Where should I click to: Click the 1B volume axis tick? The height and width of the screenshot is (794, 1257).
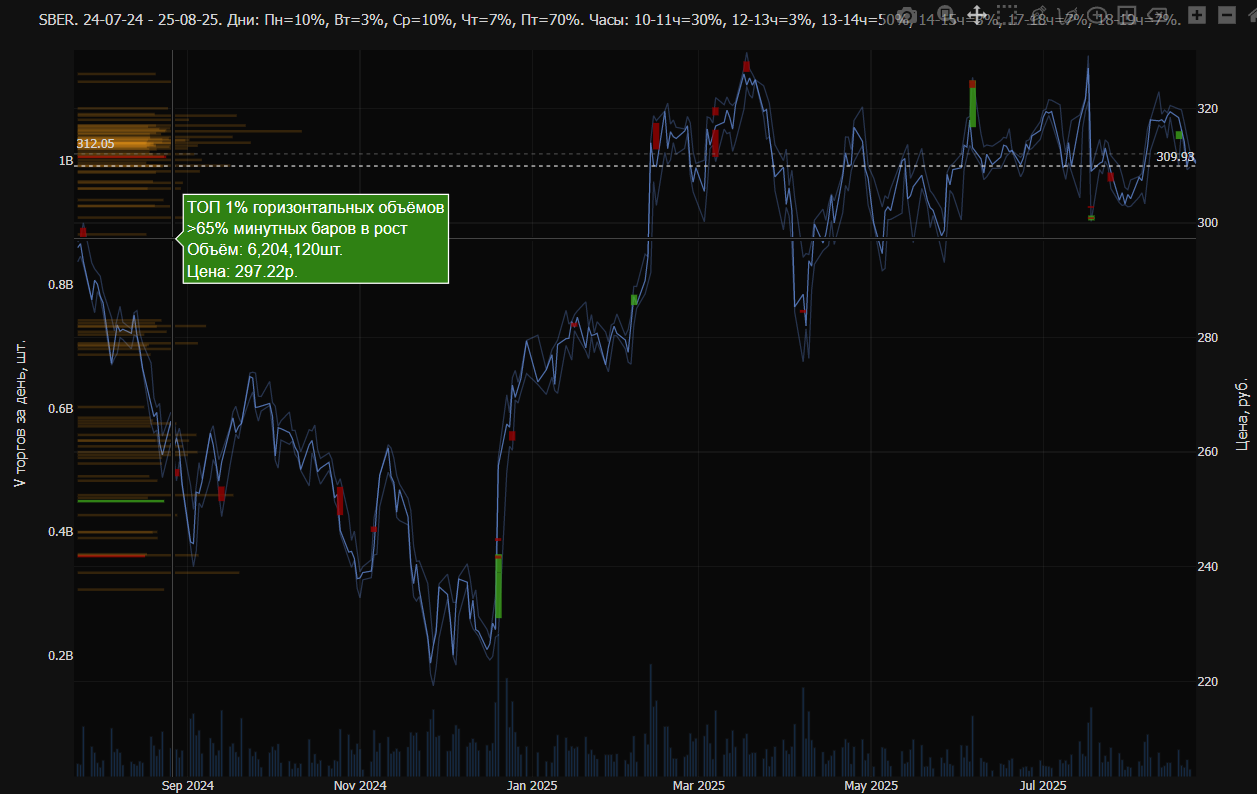pos(66,161)
